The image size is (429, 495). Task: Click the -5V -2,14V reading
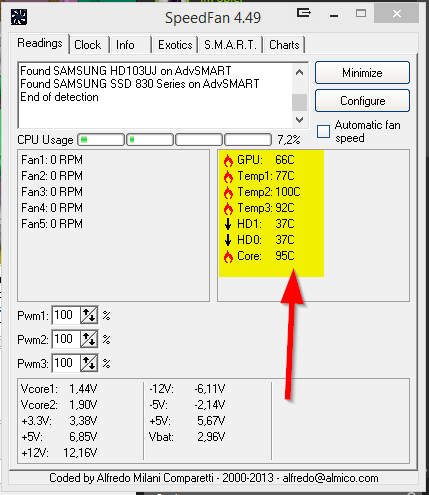(187, 405)
